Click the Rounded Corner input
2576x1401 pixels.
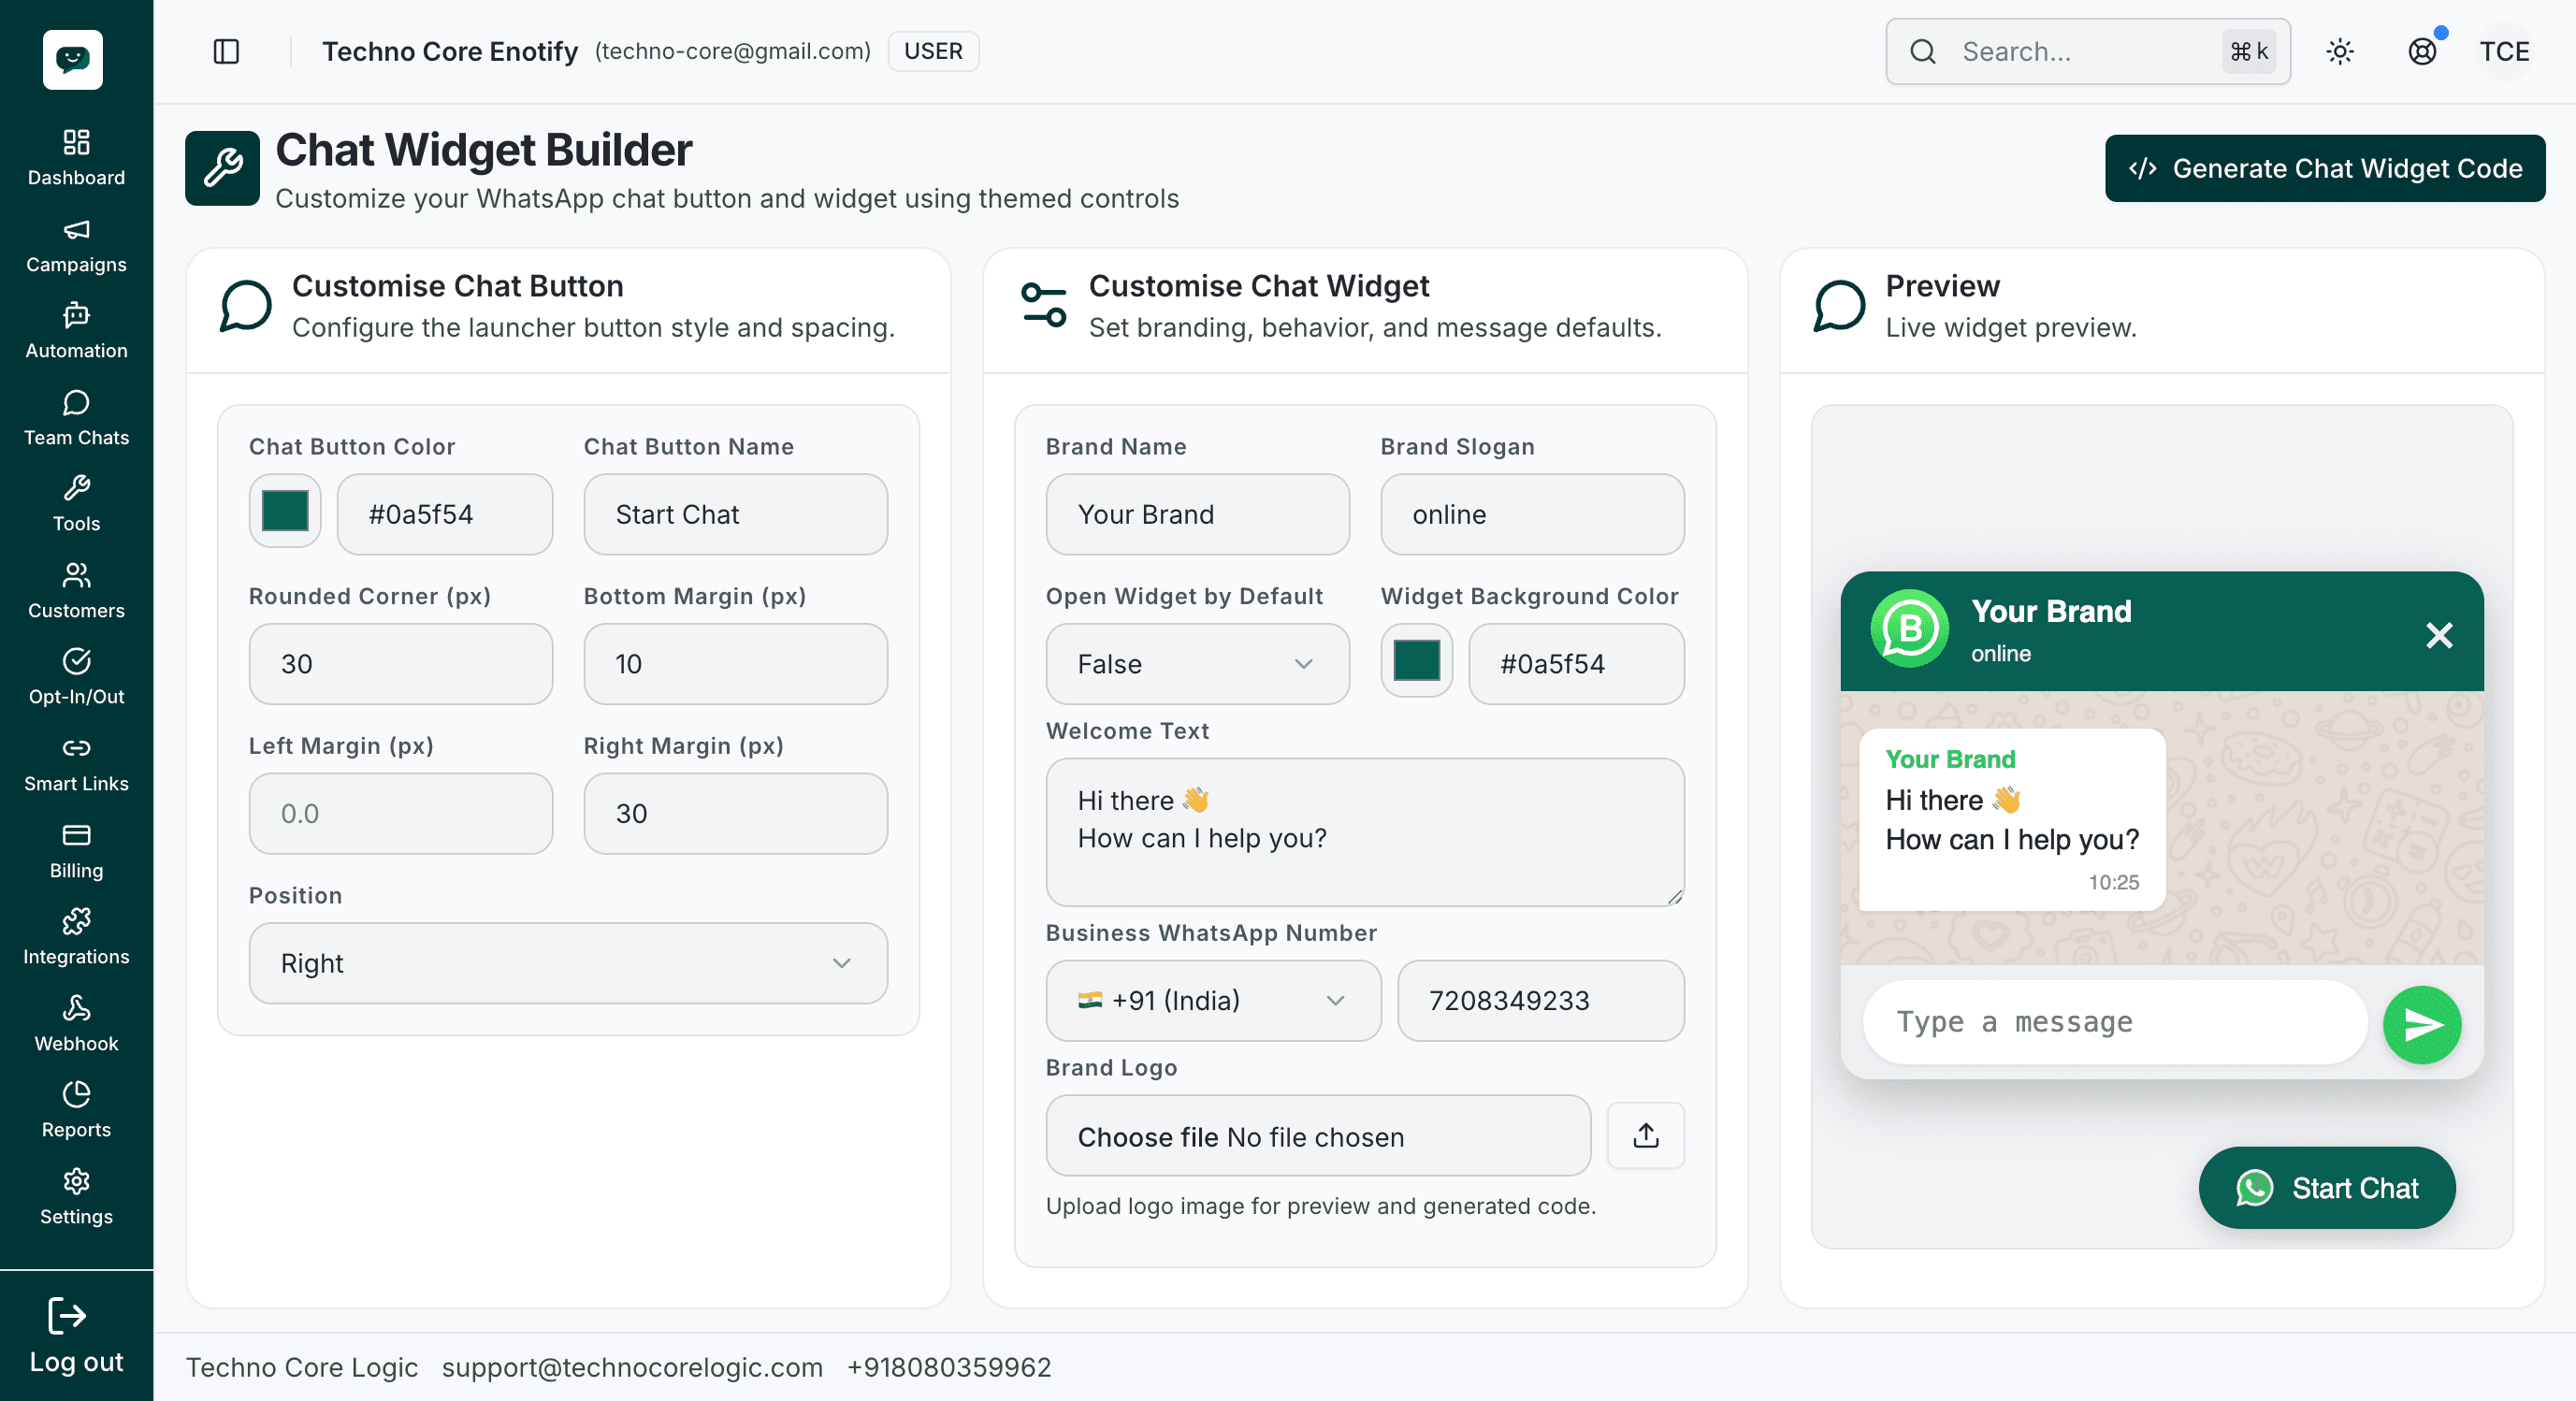[400, 664]
